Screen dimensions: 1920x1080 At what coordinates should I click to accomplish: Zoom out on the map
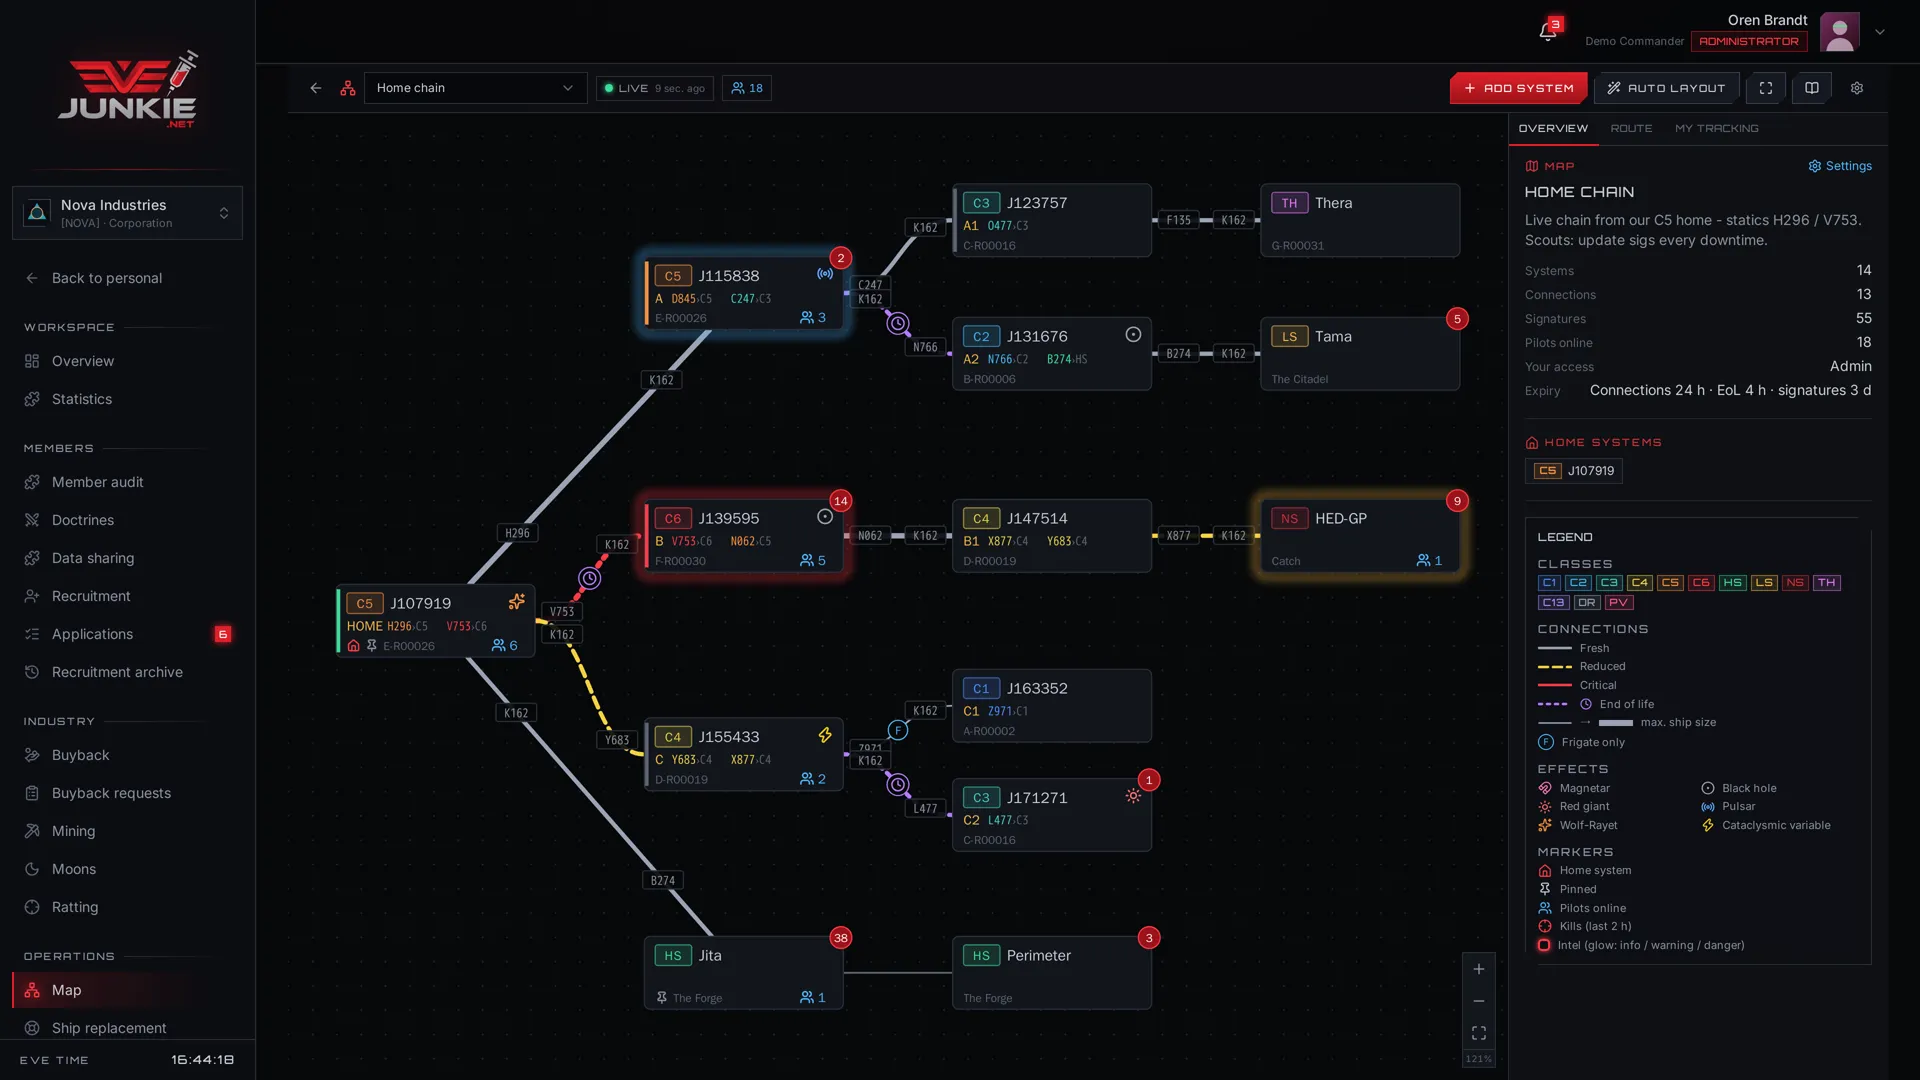click(x=1479, y=1001)
